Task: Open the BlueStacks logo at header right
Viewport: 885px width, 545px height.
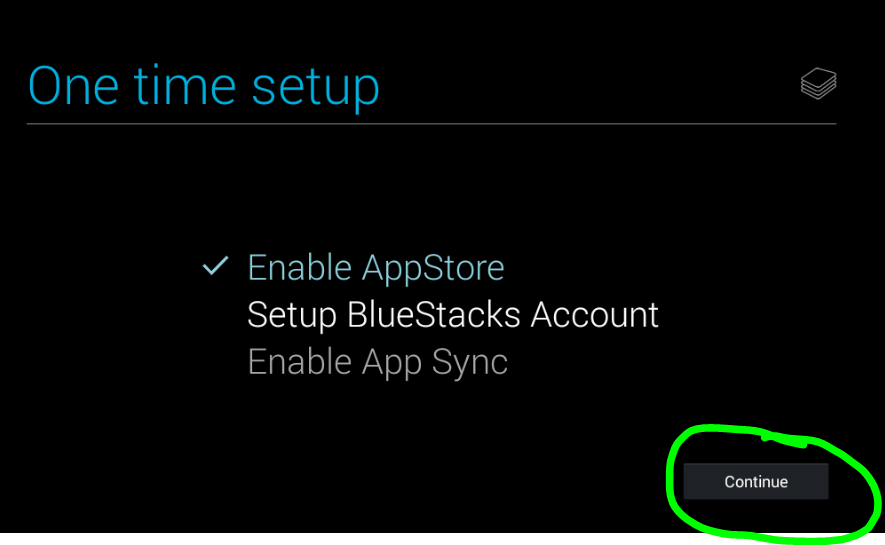Action: (818, 83)
